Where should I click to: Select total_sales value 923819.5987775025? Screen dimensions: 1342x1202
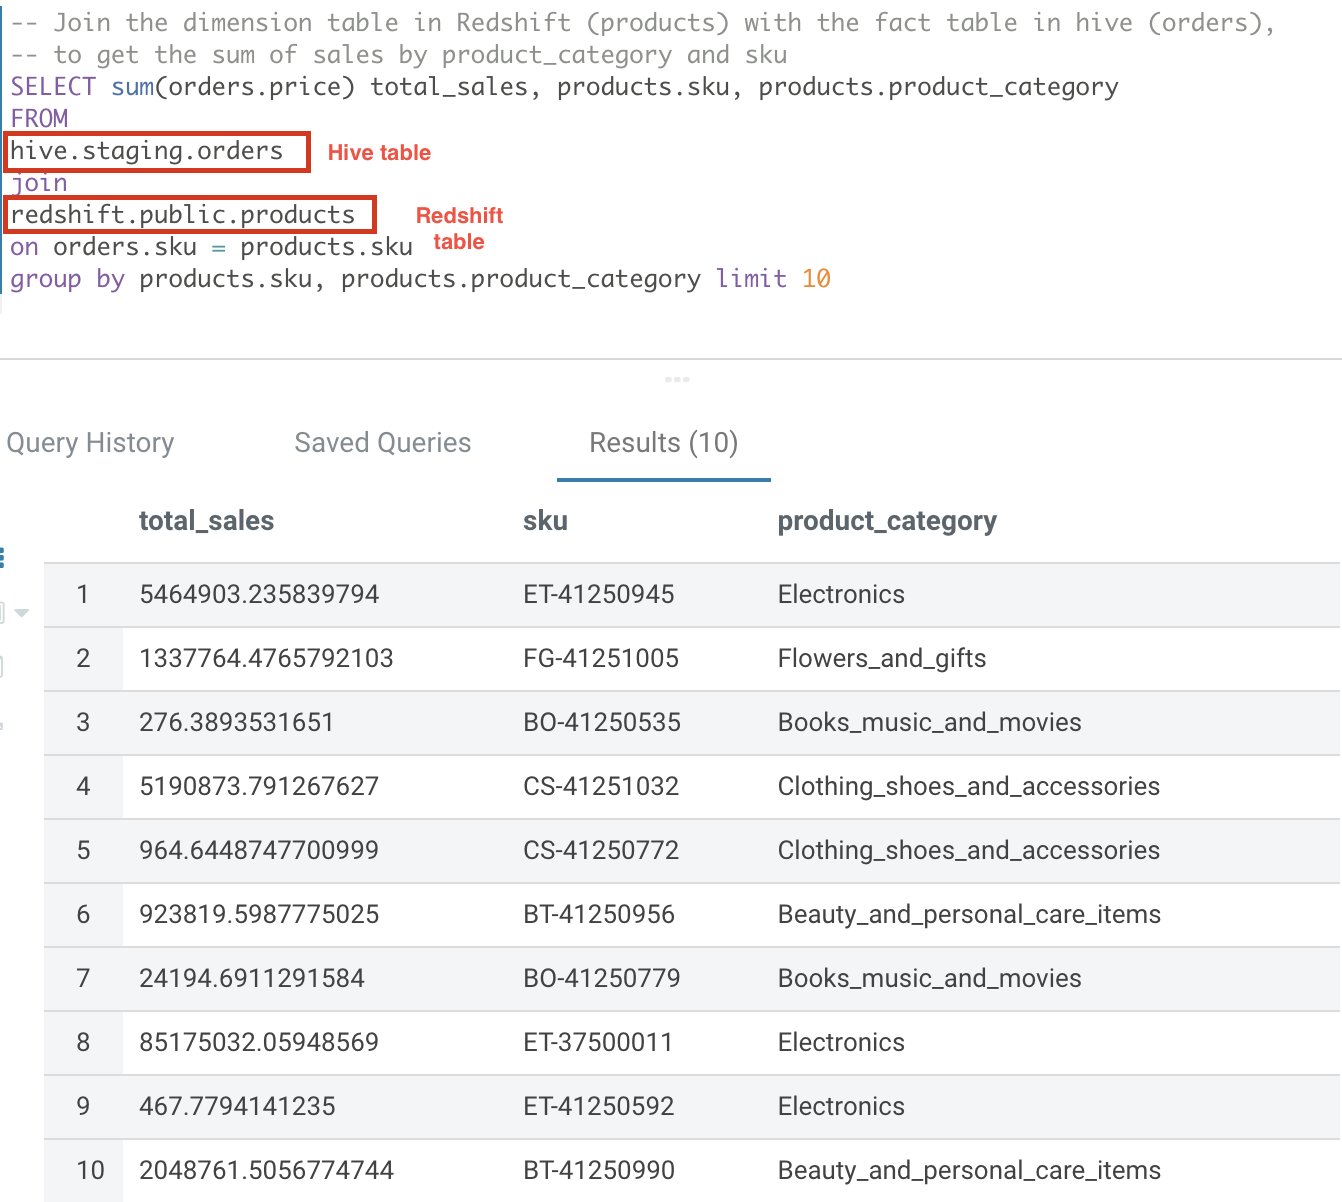(259, 914)
